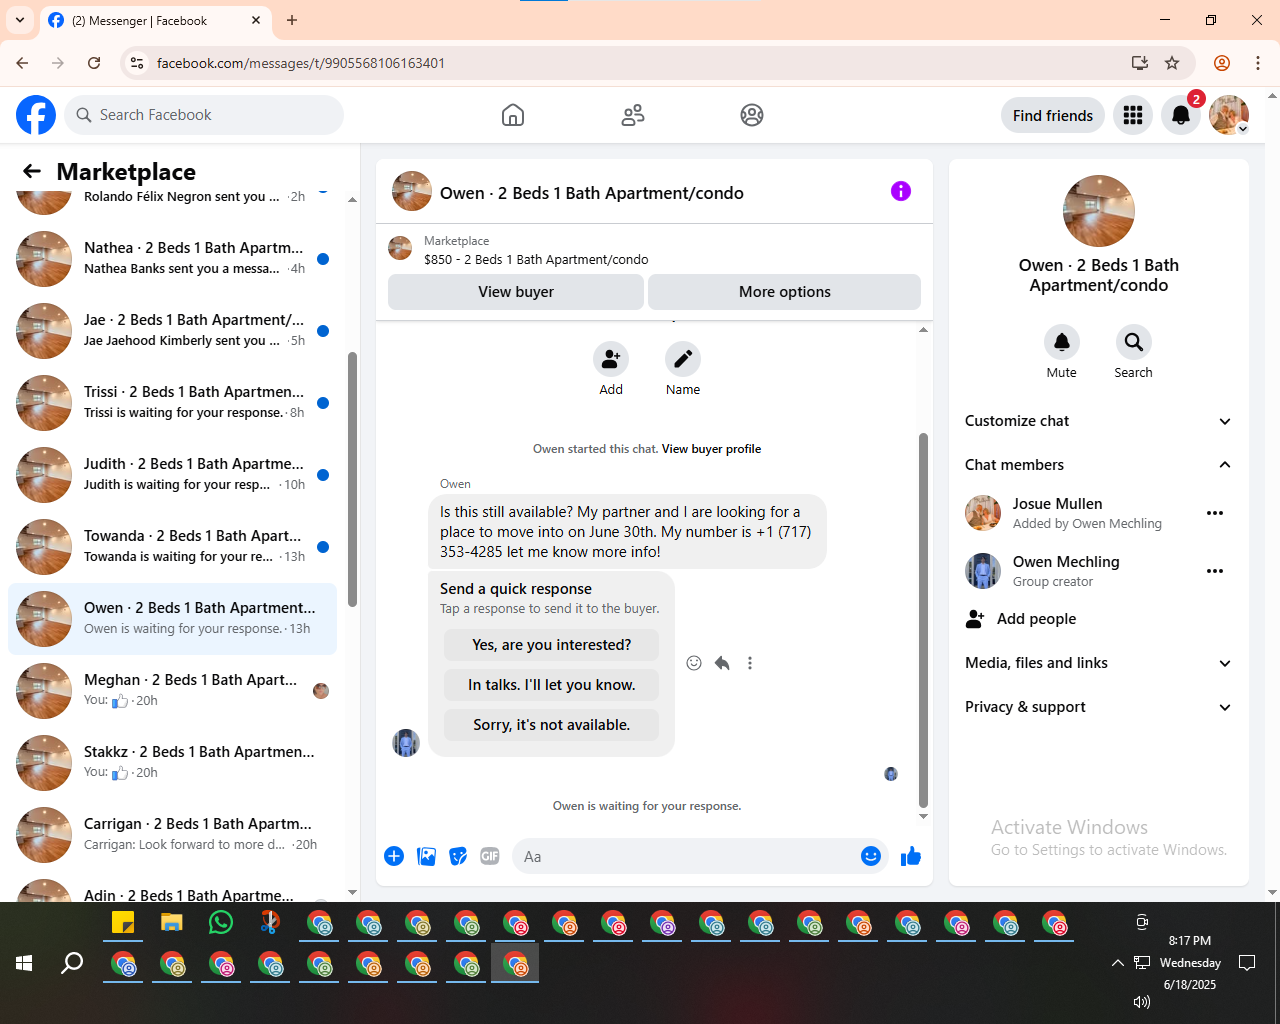Viewport: 1280px width, 1024px height.
Task: Send quick response 'In talks. I'll let you know.'
Action: 552,685
